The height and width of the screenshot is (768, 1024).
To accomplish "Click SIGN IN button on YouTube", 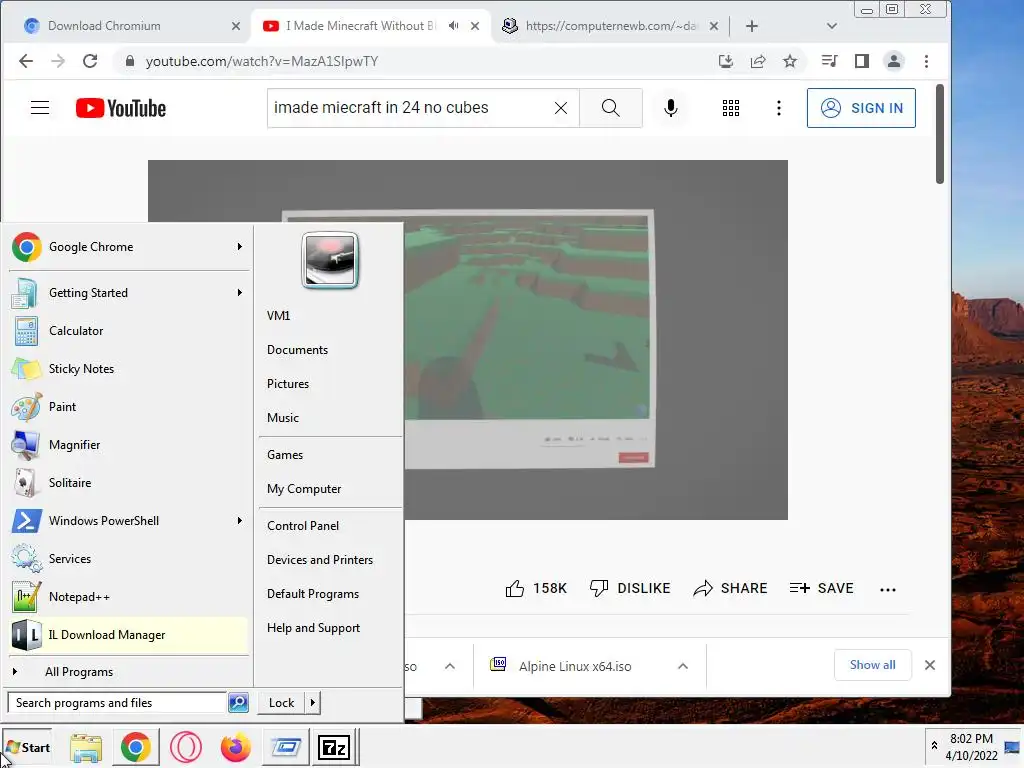I will 861,108.
